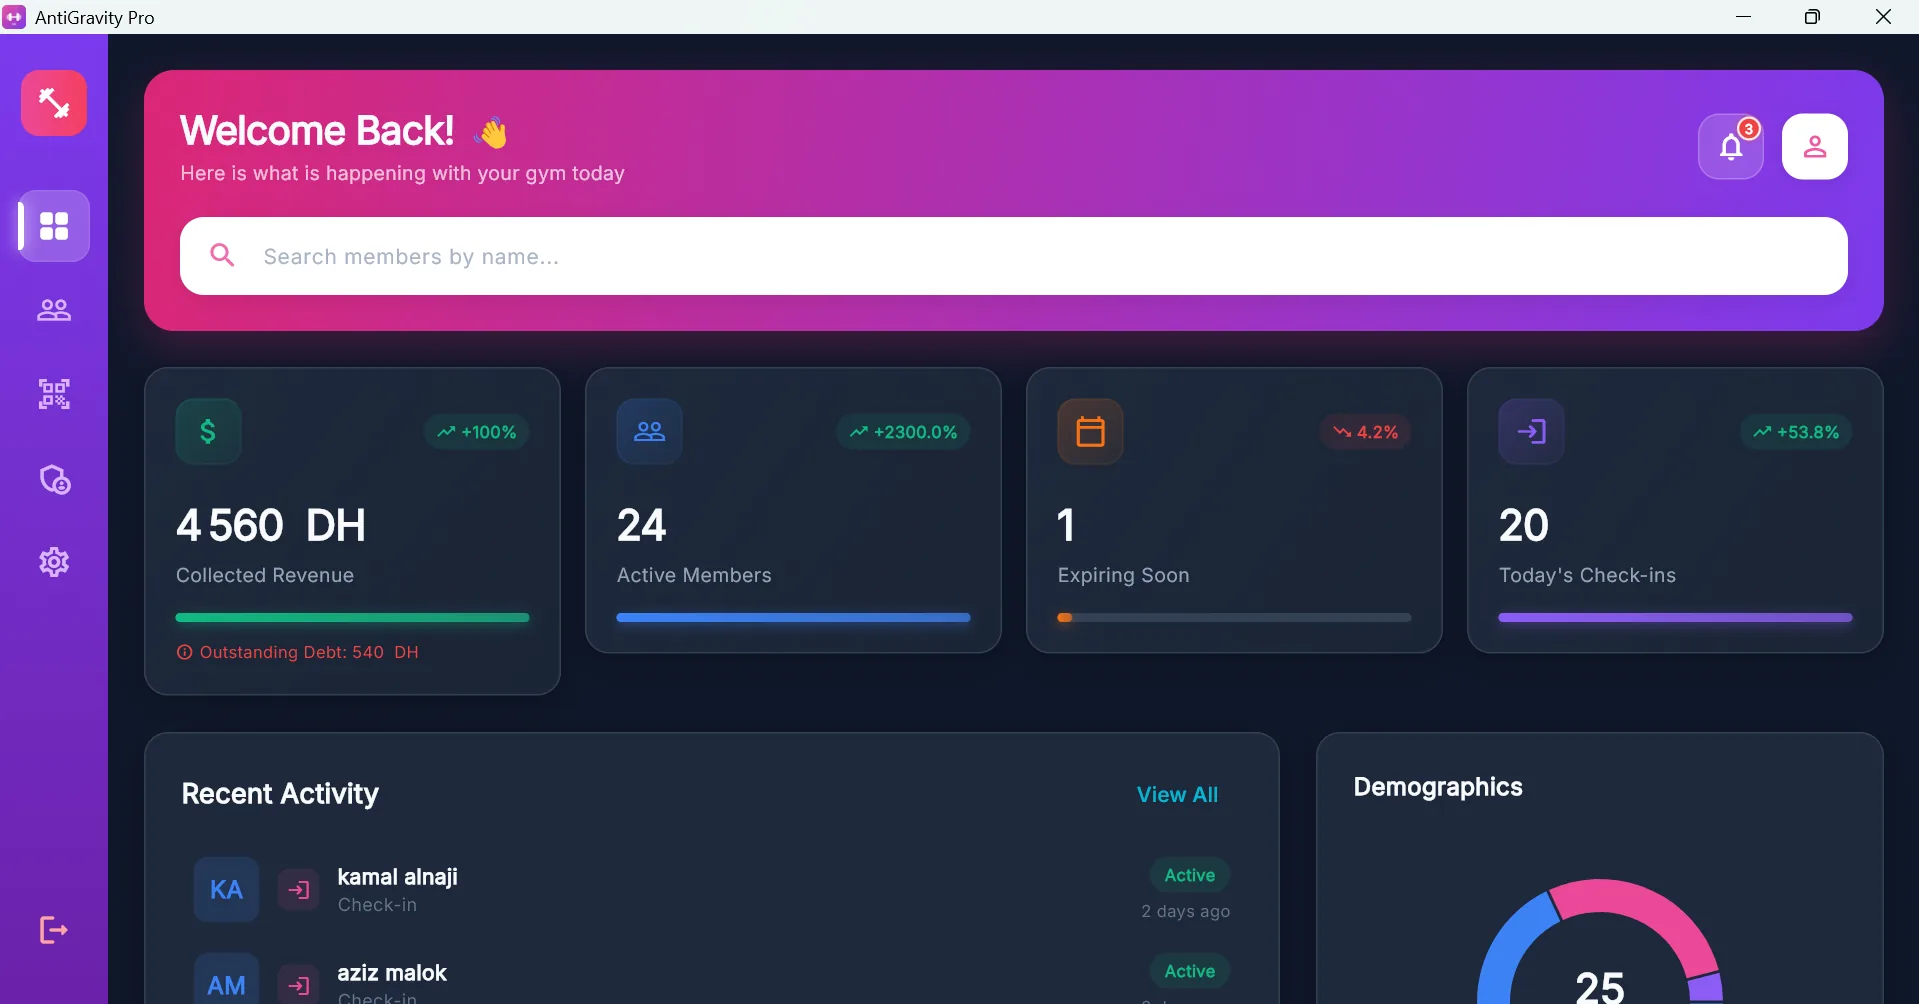Open the user profile button
This screenshot has width=1919, height=1004.
pos(1814,147)
